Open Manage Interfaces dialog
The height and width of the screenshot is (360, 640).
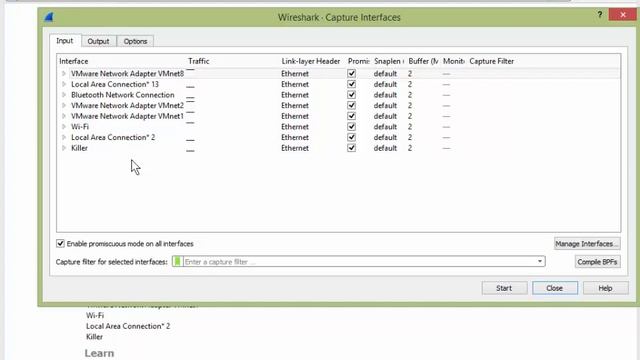pyautogui.click(x=587, y=244)
